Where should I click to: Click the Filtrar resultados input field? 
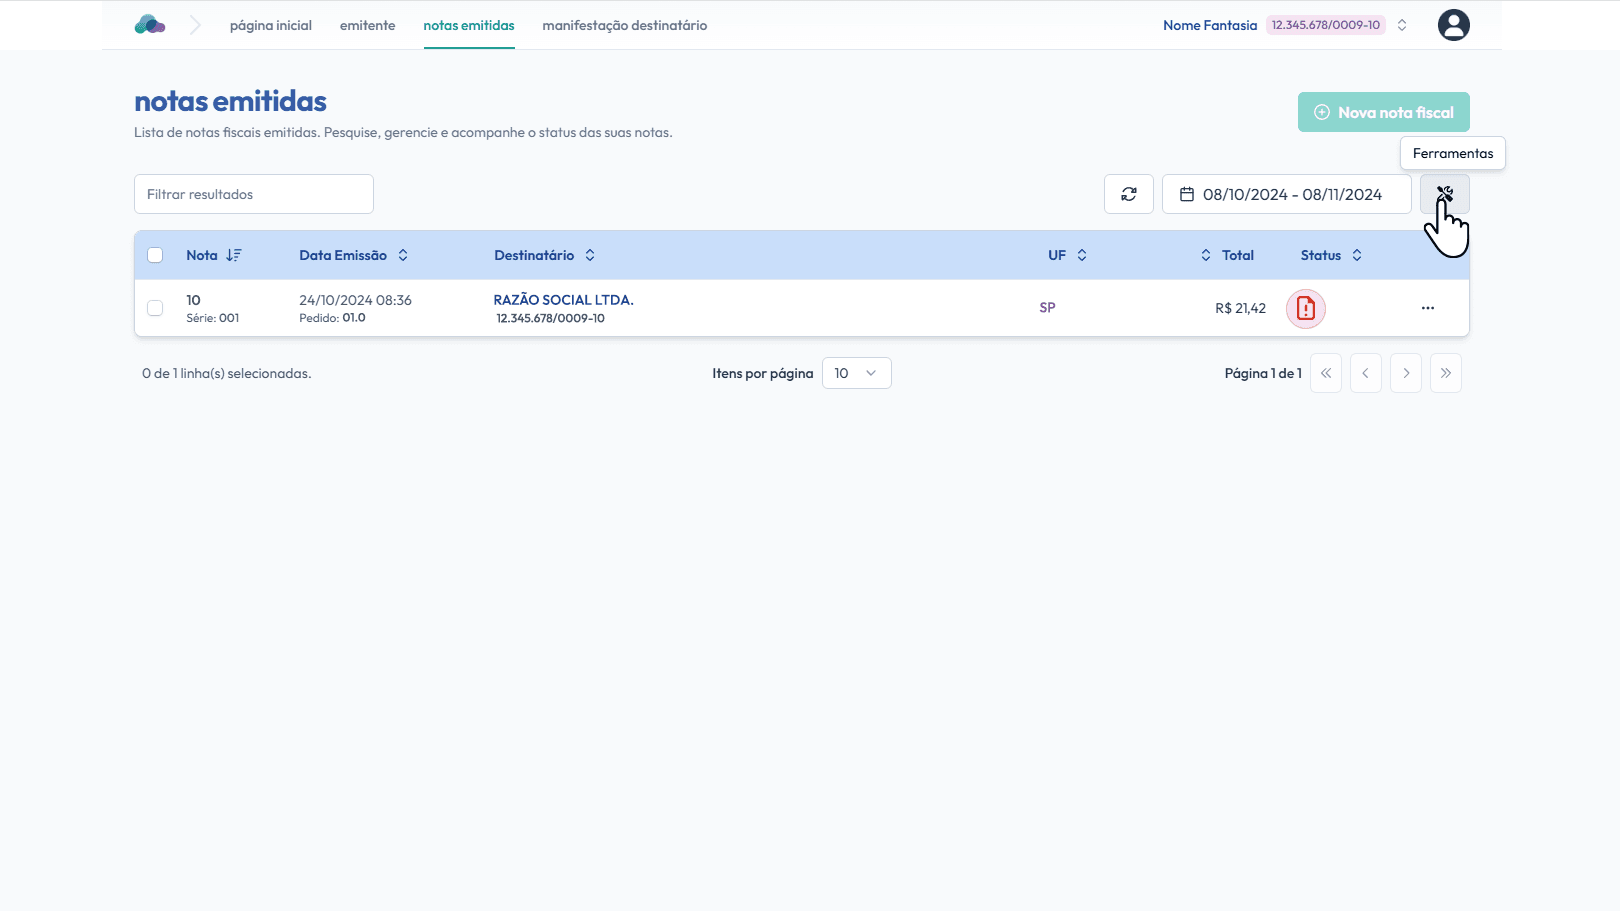254,194
